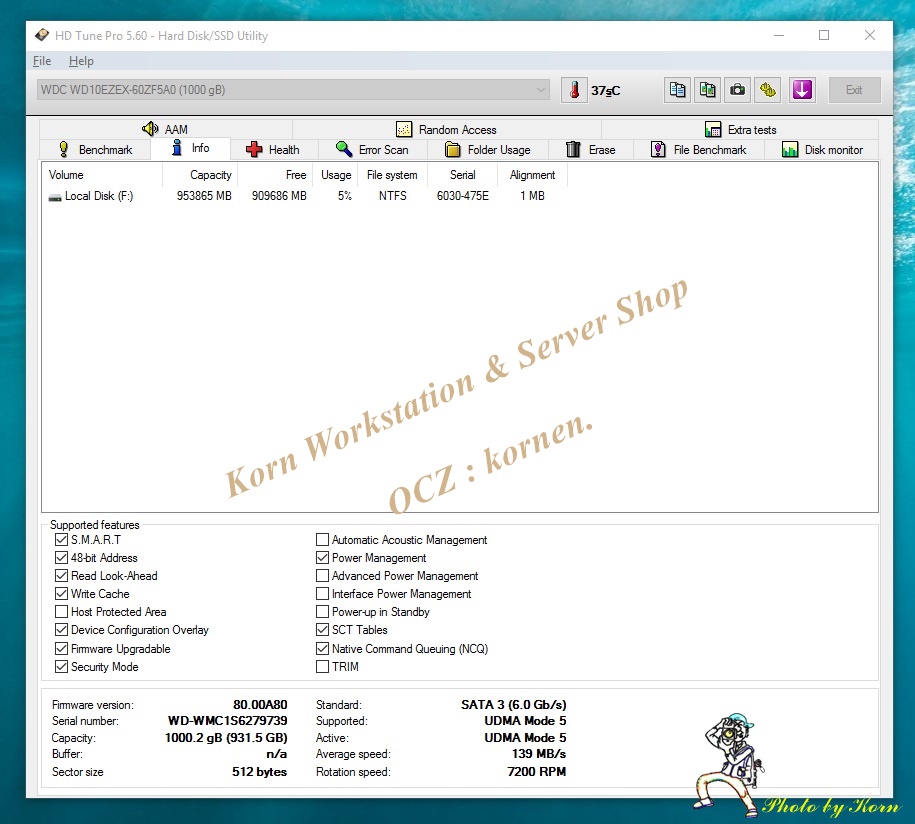Toggle the 48-bit Address checkbox
Image resolution: width=915 pixels, height=824 pixels.
(x=61, y=557)
